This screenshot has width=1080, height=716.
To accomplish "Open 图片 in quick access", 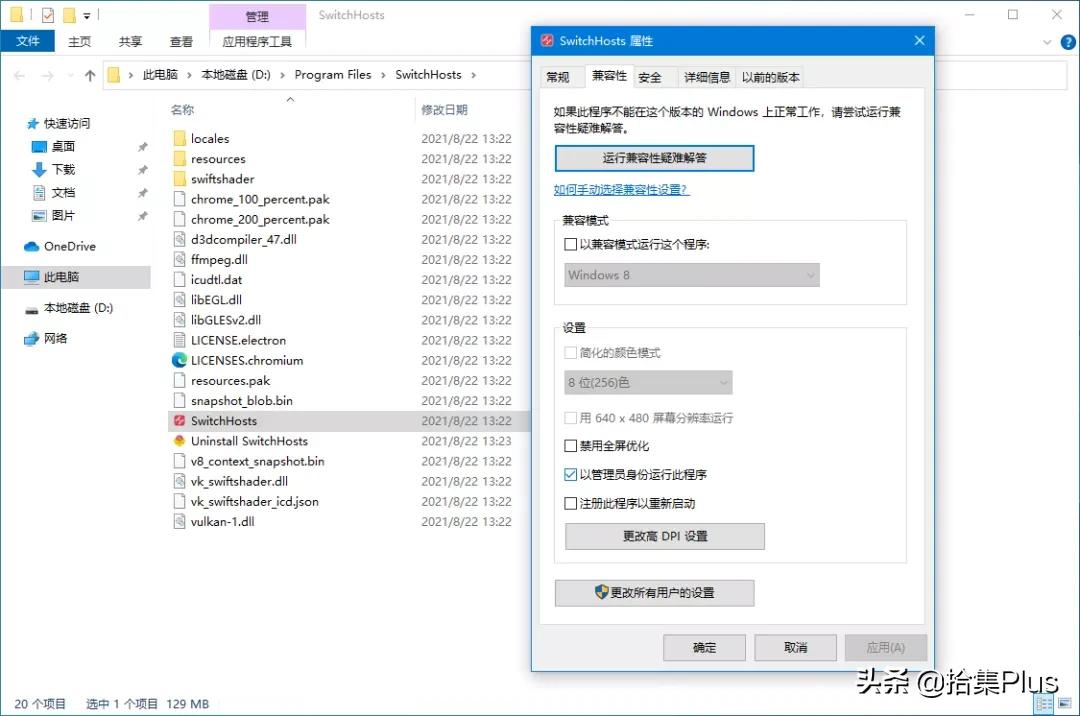I will click(54, 215).
